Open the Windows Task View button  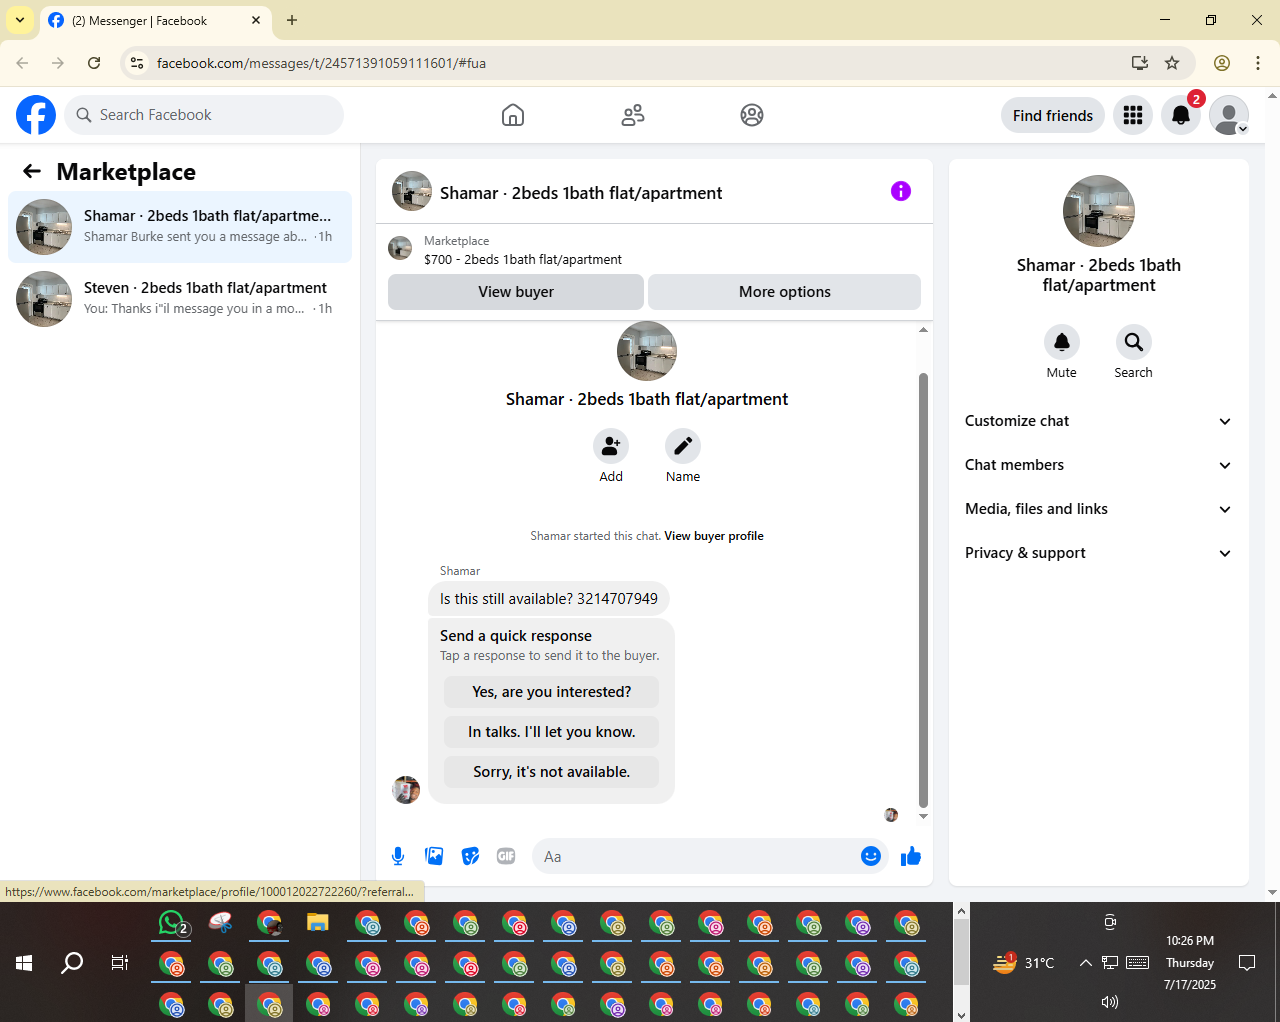(120, 963)
